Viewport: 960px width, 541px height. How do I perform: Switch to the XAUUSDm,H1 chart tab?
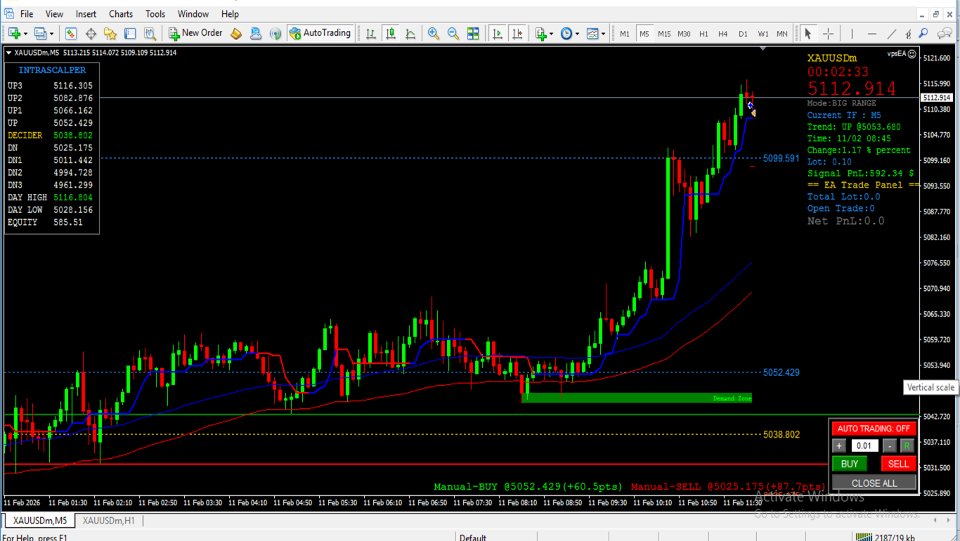tap(108, 520)
